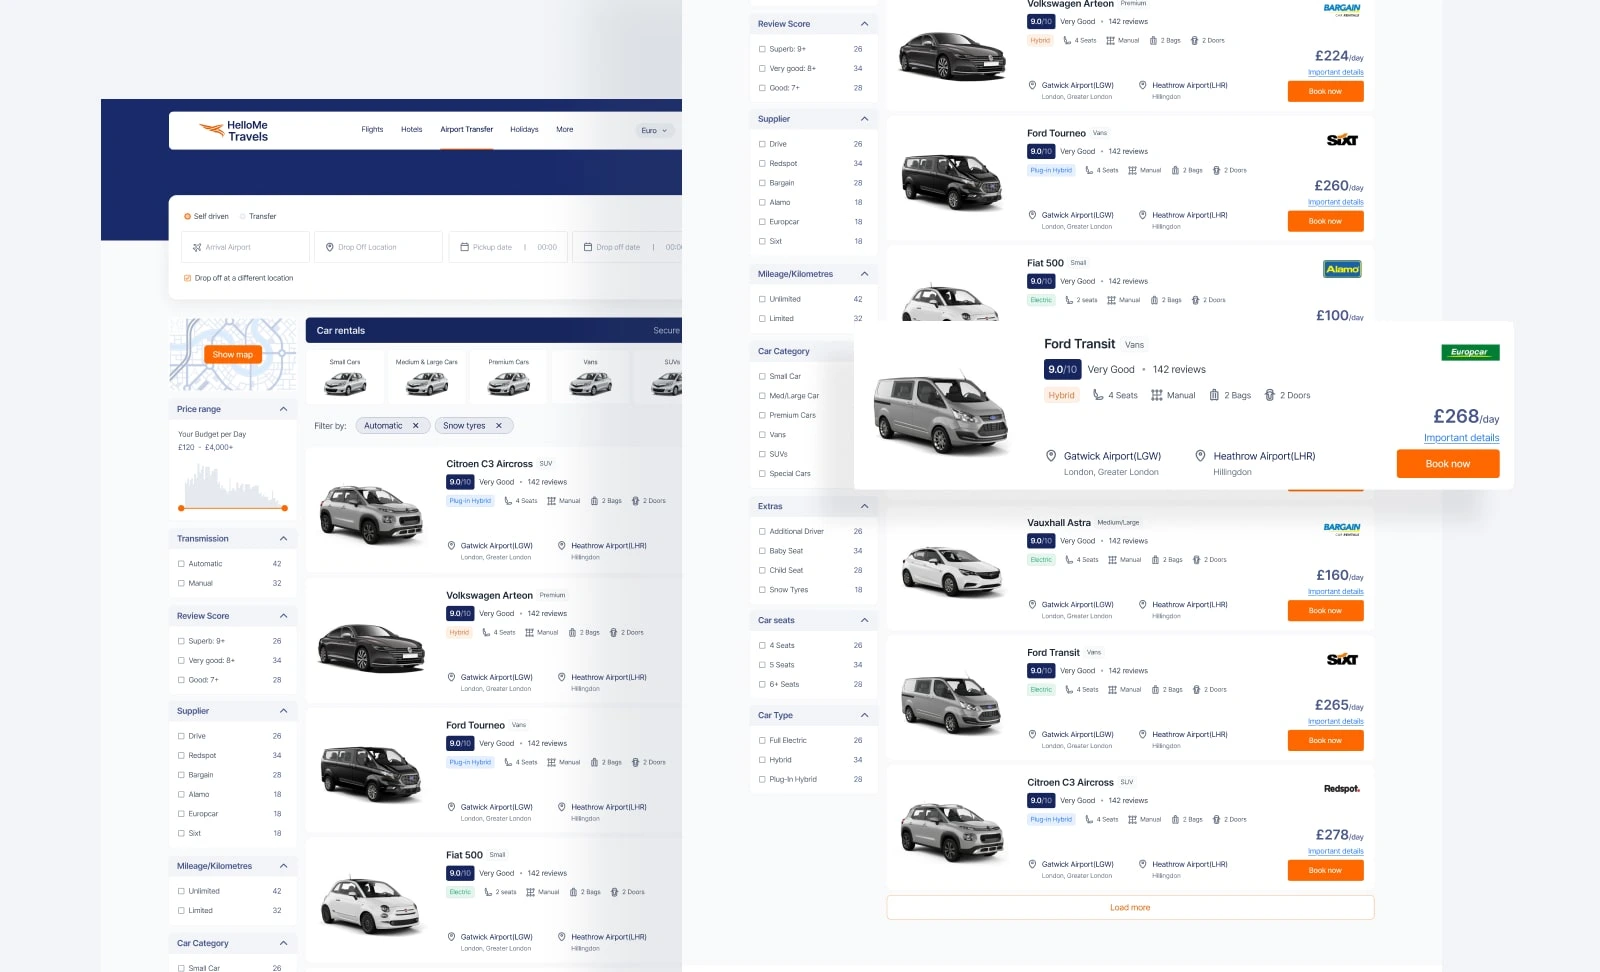
Task: Check the Automatic transmission checkbox
Action: point(181,564)
